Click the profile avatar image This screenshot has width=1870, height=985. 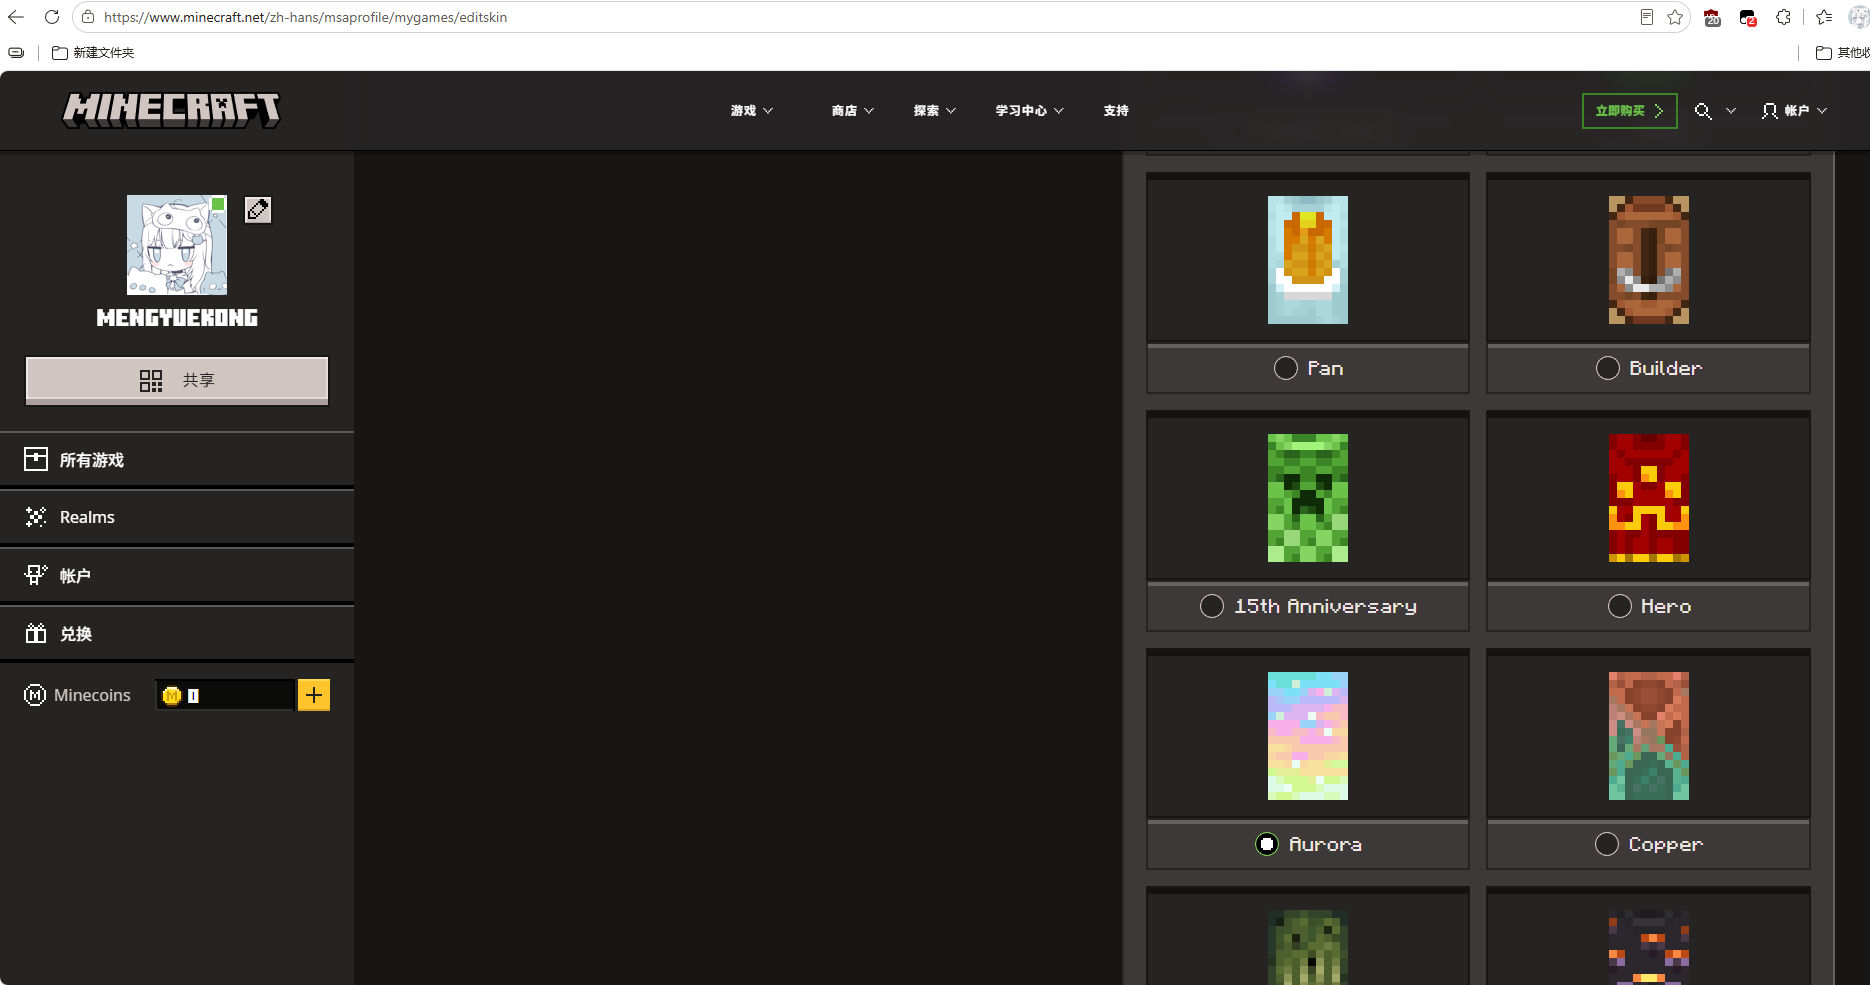(x=177, y=245)
